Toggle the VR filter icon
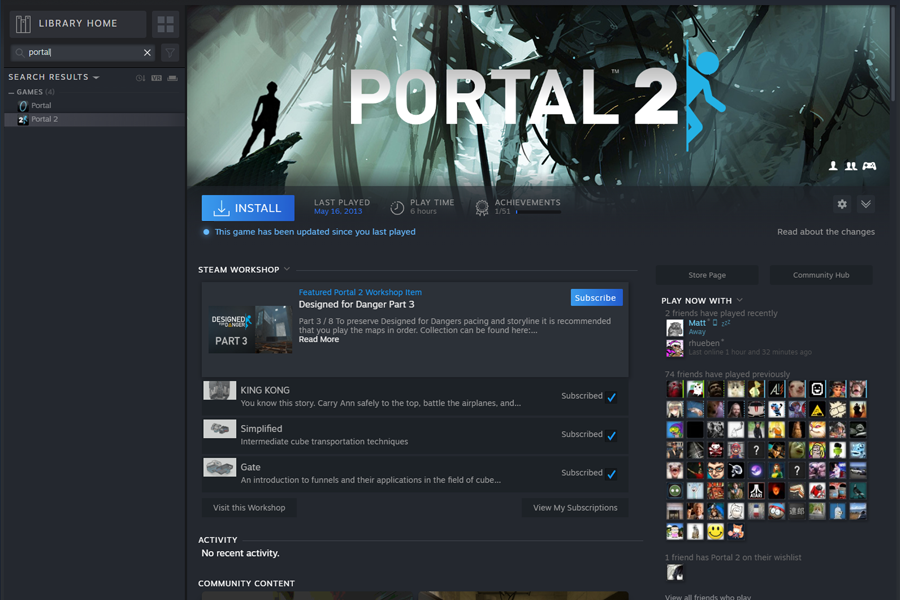The image size is (900, 600). pyautogui.click(x=156, y=78)
